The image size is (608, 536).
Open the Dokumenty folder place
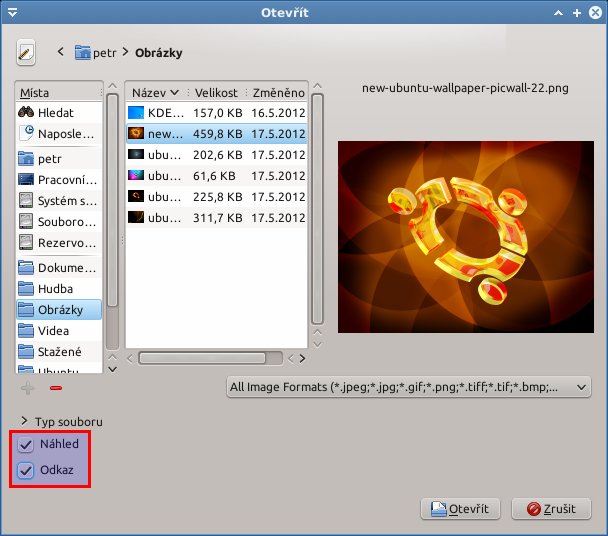[x=59, y=268]
